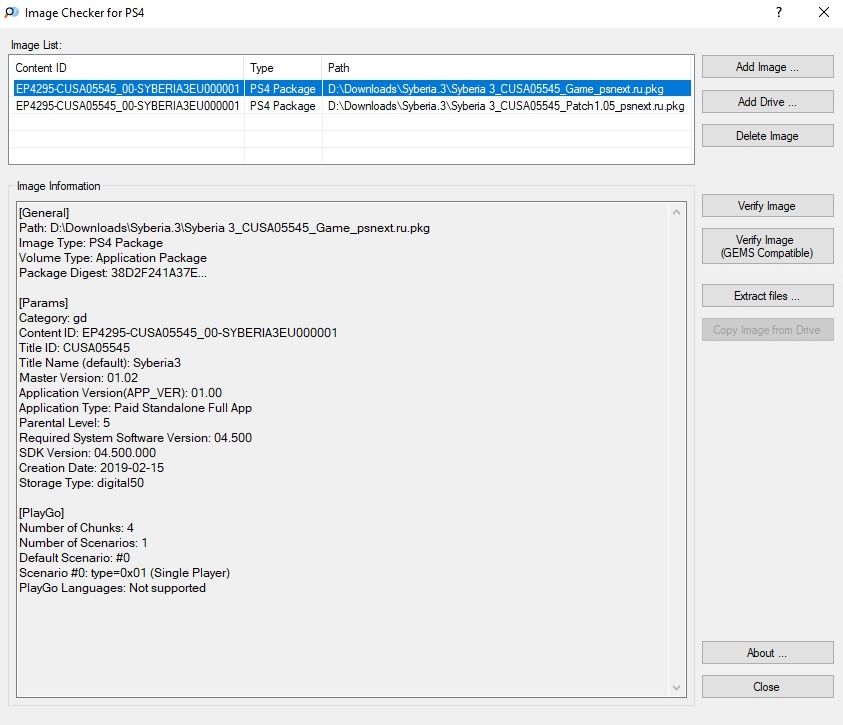Click the help question mark in title bar
This screenshot has width=843, height=725.
click(x=779, y=12)
